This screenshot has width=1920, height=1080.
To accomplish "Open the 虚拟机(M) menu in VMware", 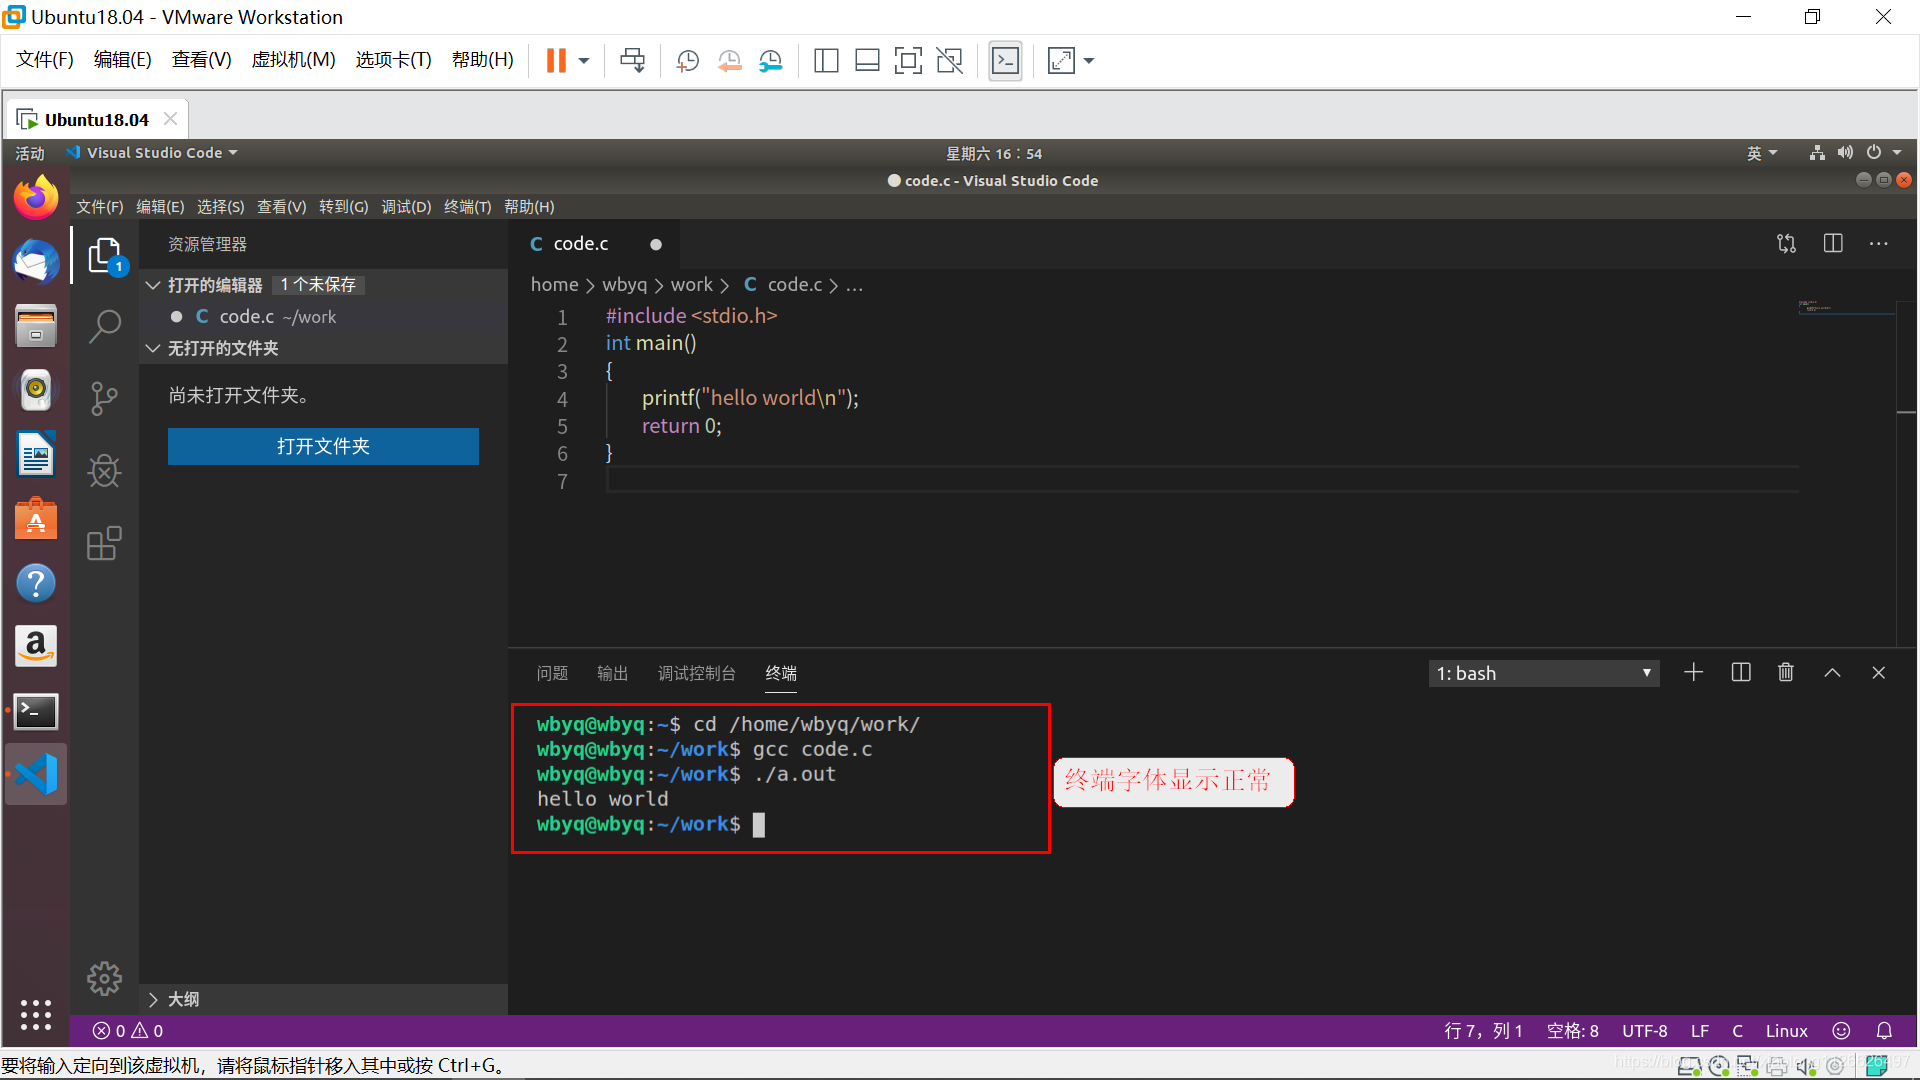I will pos(292,59).
